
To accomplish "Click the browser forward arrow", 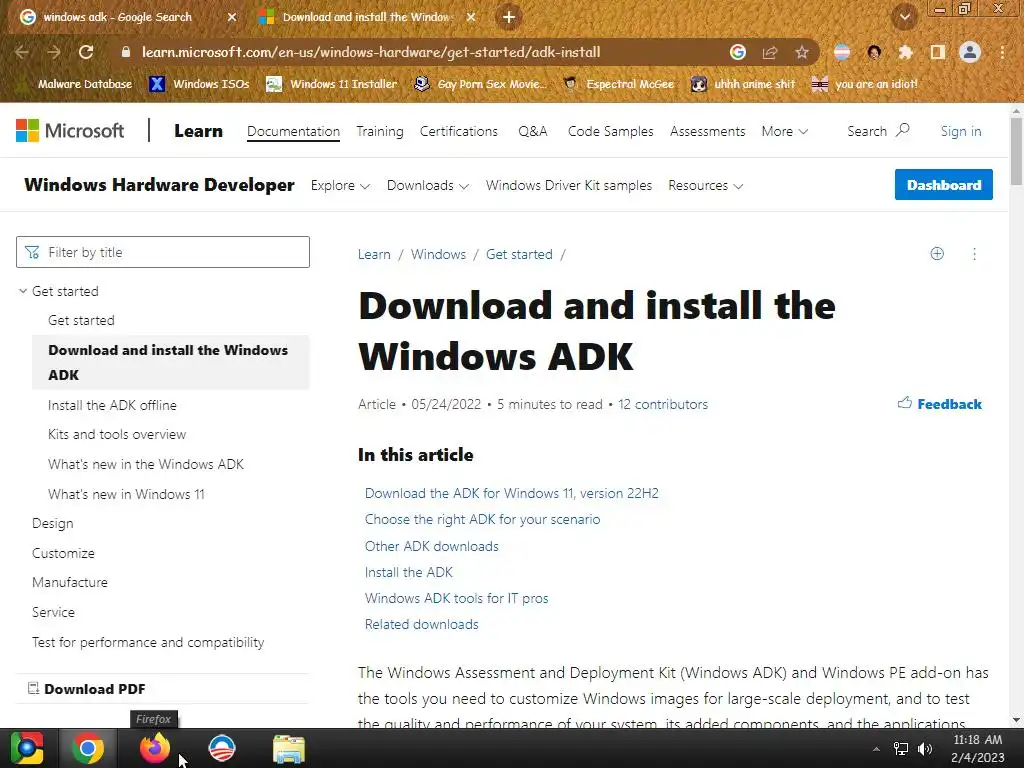I will click(x=54, y=52).
